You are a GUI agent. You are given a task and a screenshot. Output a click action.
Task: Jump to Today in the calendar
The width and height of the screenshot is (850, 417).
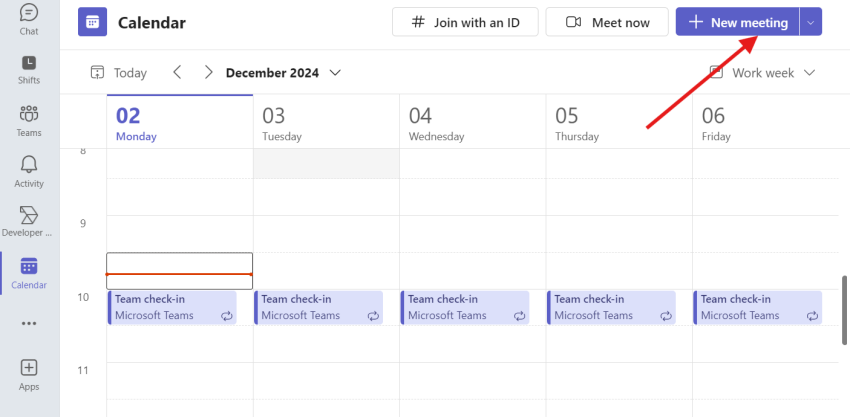pos(119,72)
